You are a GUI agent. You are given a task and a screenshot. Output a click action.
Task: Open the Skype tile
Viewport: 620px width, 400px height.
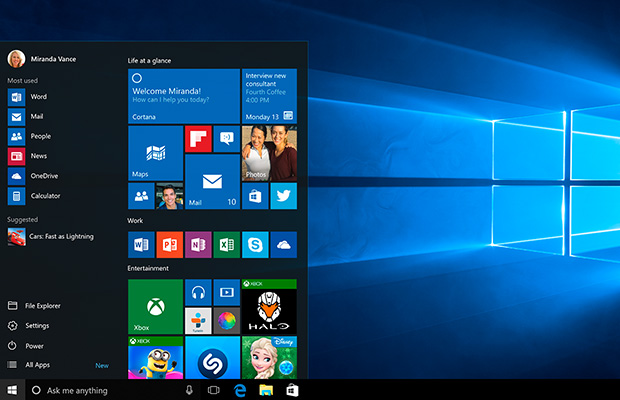255,245
